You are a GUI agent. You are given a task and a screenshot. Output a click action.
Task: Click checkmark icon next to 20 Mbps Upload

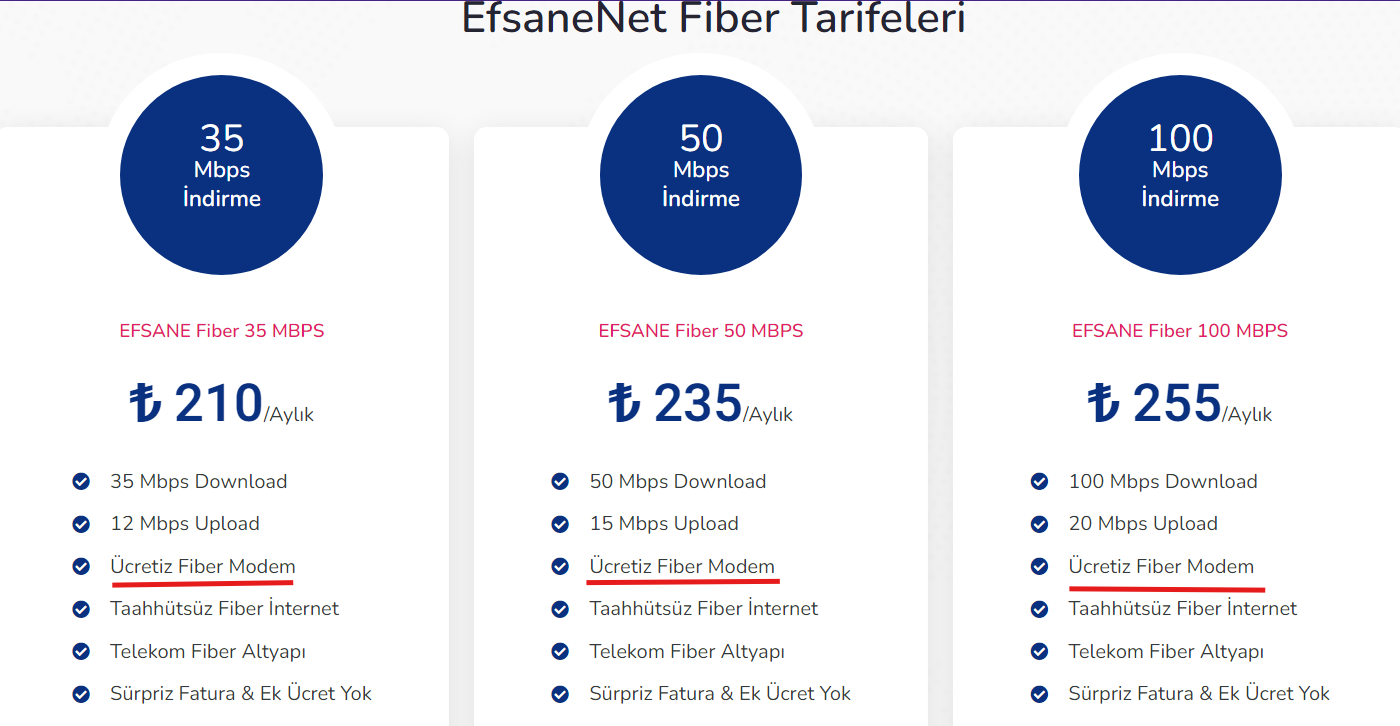(x=1039, y=524)
